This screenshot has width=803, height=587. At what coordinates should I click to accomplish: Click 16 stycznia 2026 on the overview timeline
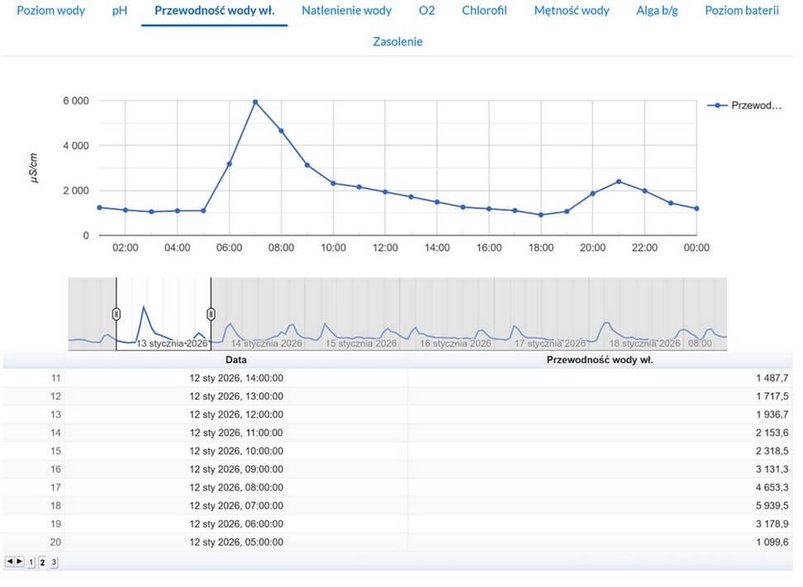click(455, 343)
